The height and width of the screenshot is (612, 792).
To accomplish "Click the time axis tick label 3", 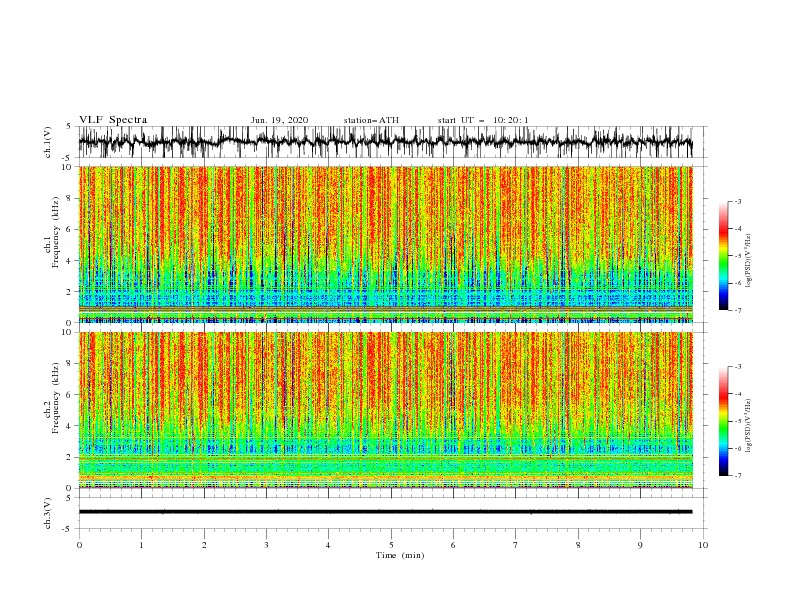I will tap(266, 545).
